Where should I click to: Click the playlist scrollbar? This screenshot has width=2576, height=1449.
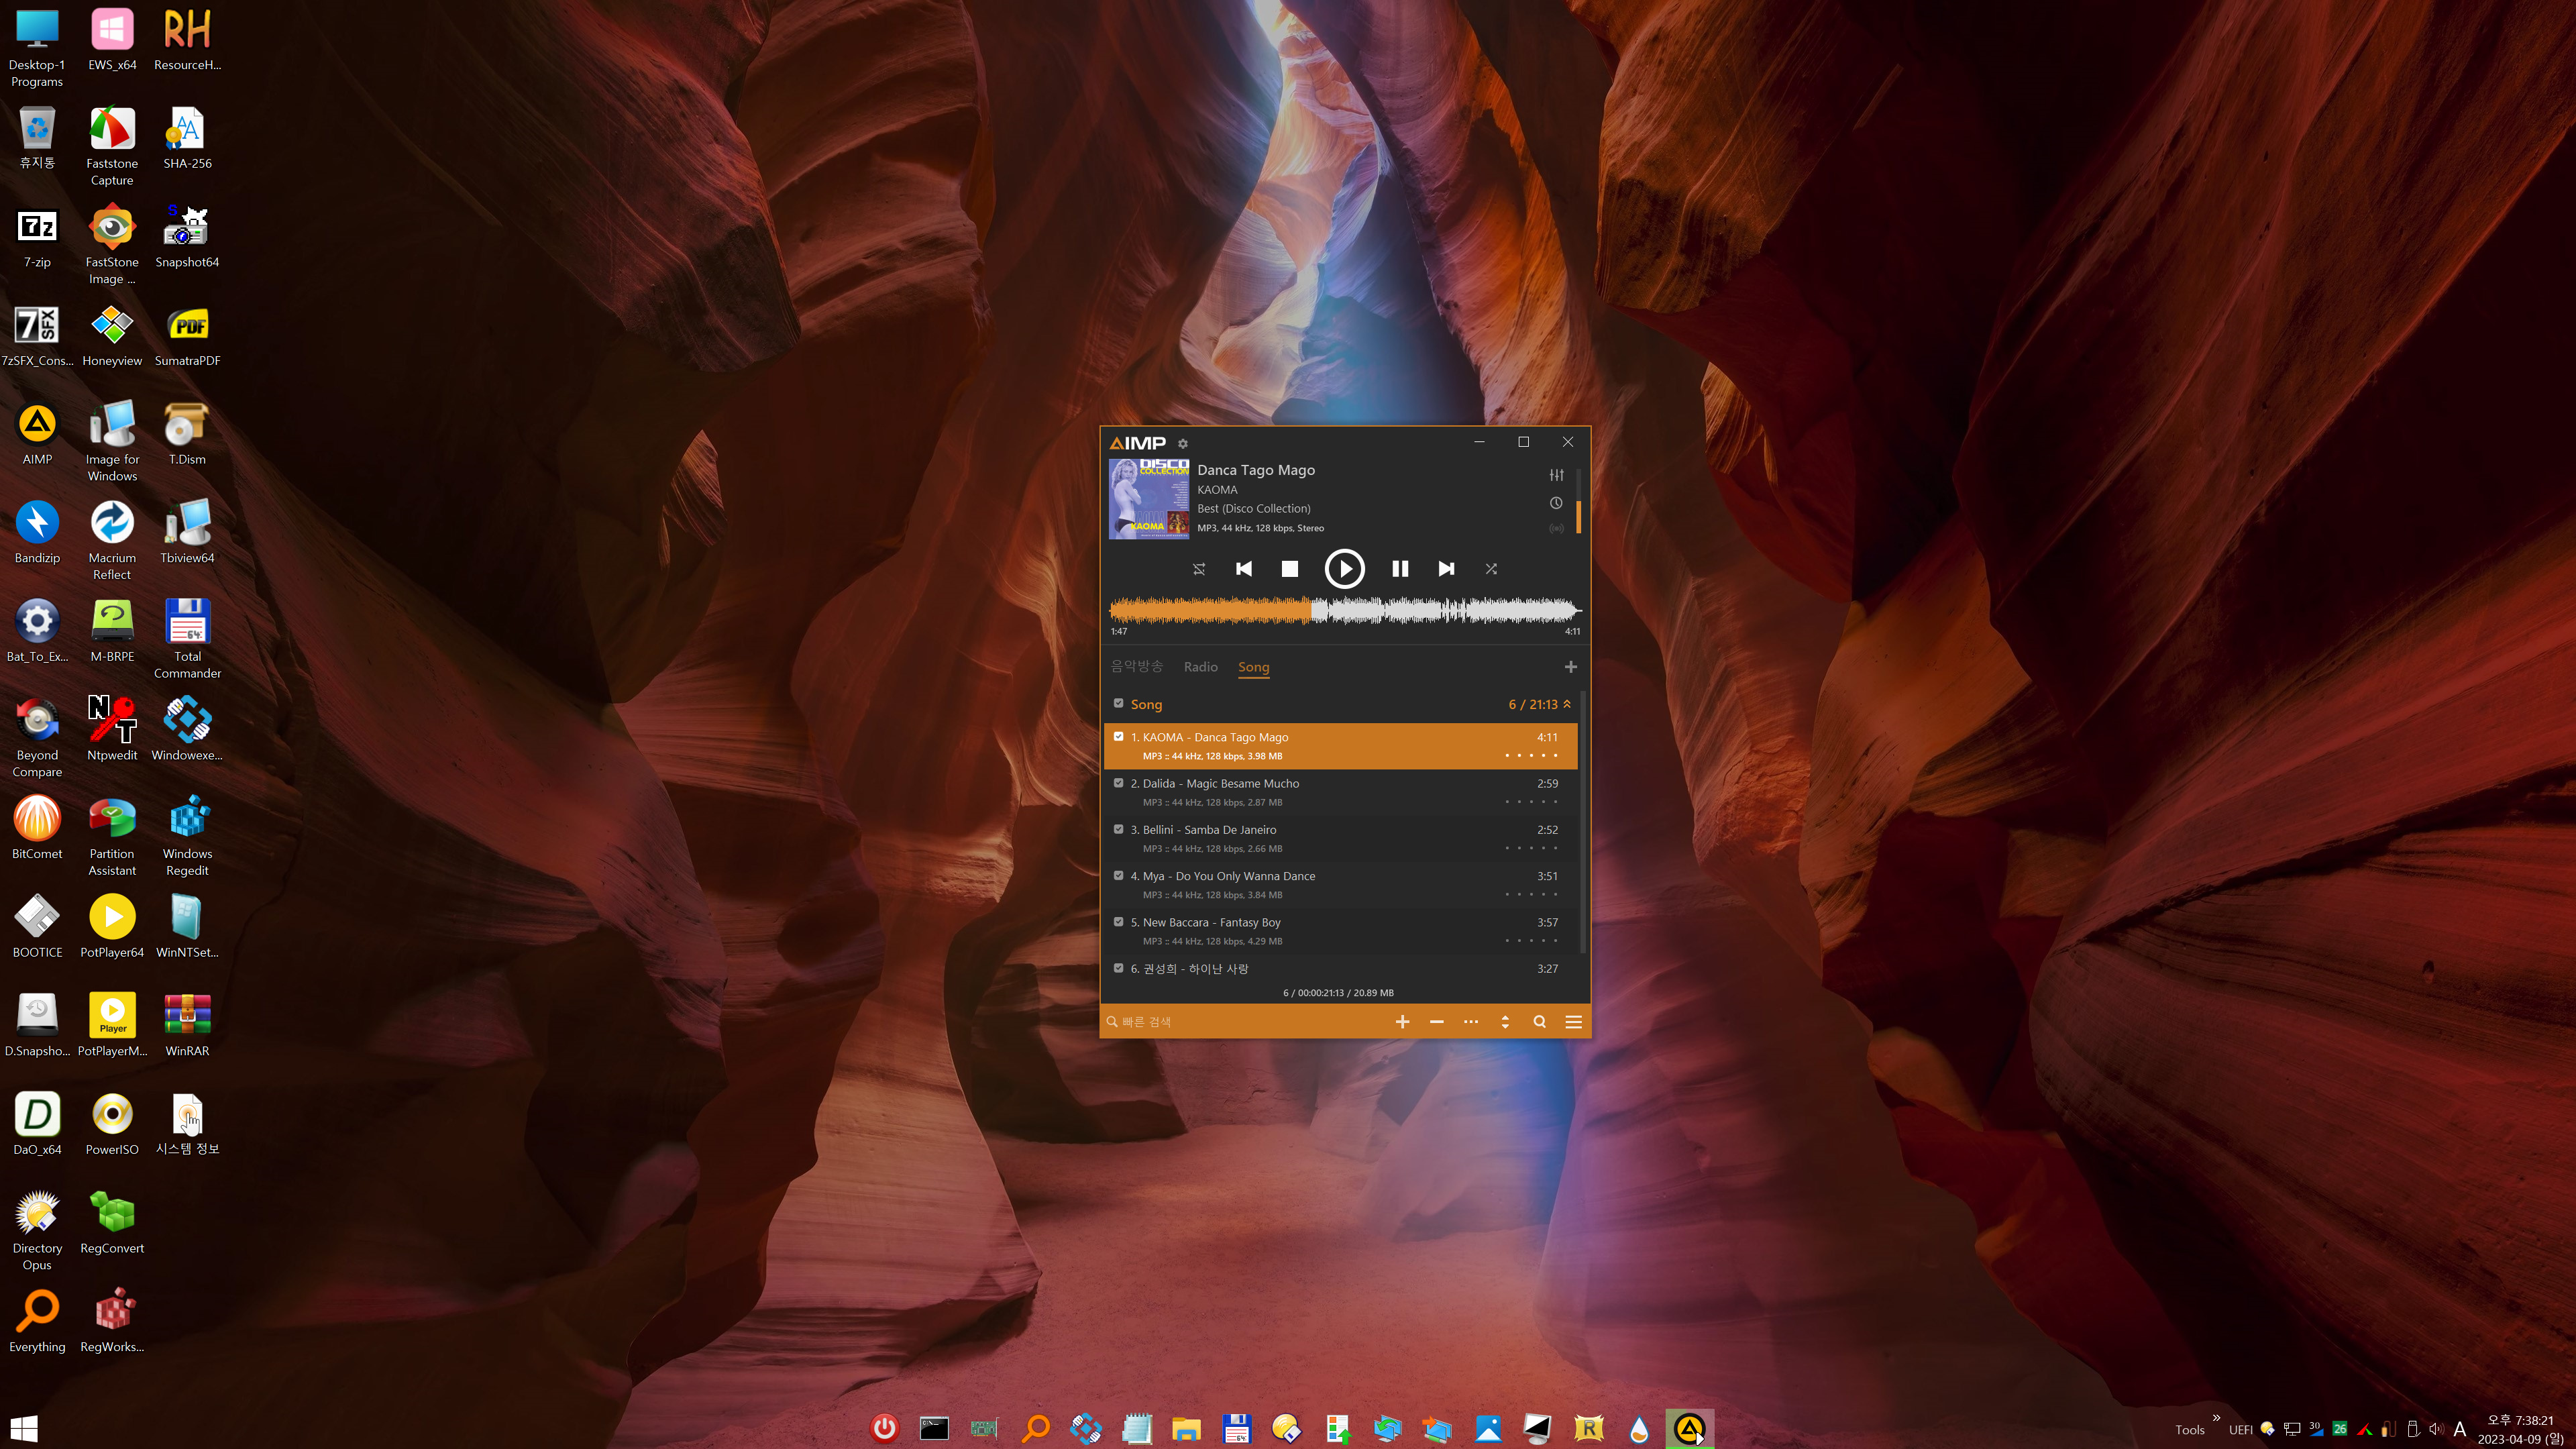[1582, 822]
